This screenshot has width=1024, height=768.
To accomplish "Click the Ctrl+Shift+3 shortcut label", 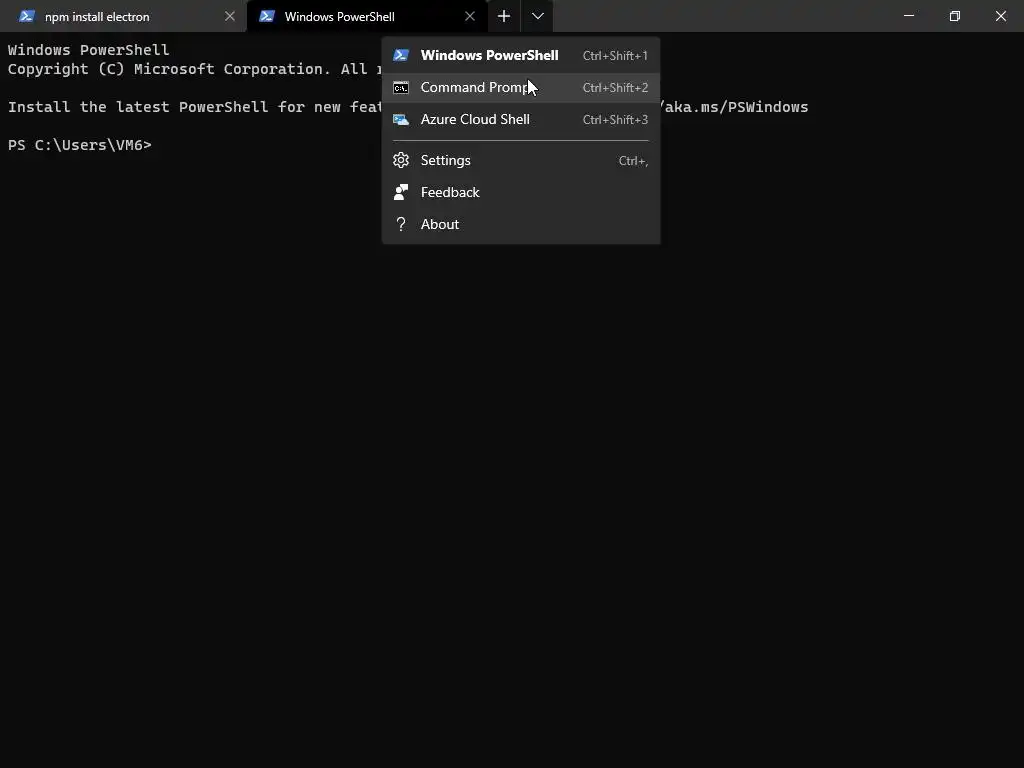I will 615,120.
